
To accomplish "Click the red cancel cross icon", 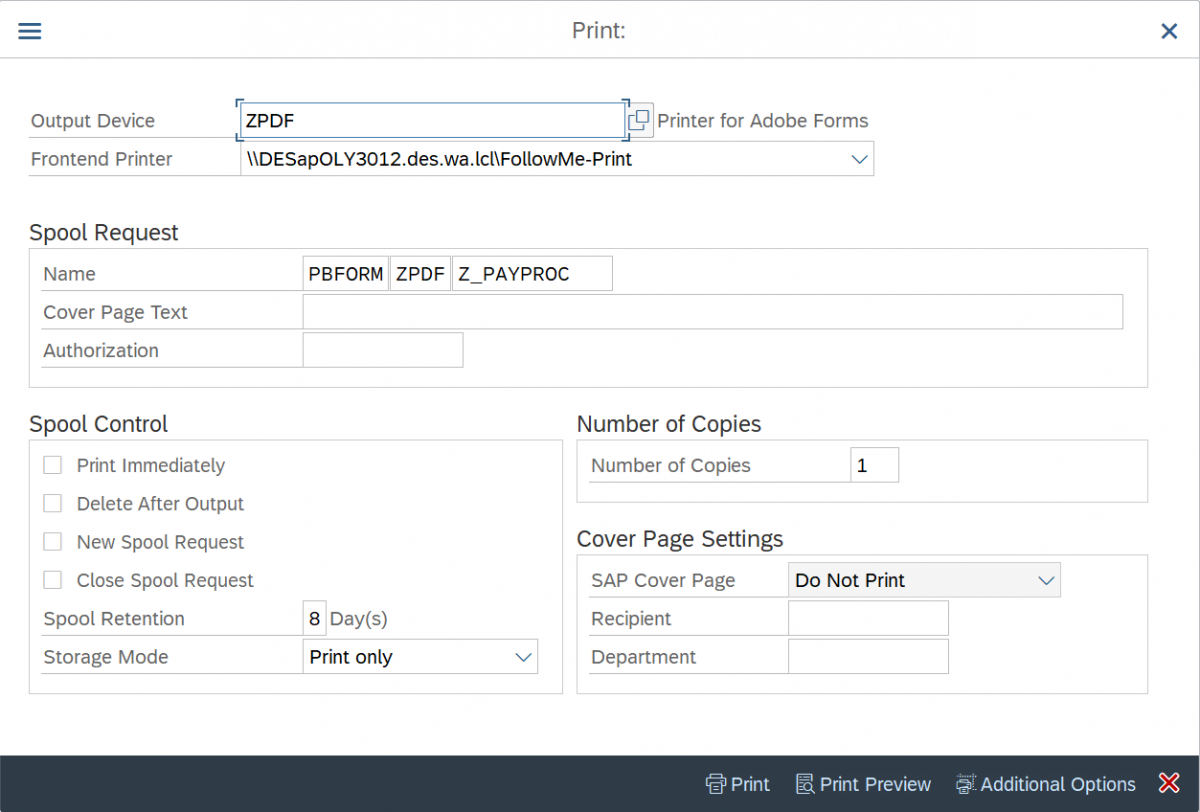I will (1168, 784).
